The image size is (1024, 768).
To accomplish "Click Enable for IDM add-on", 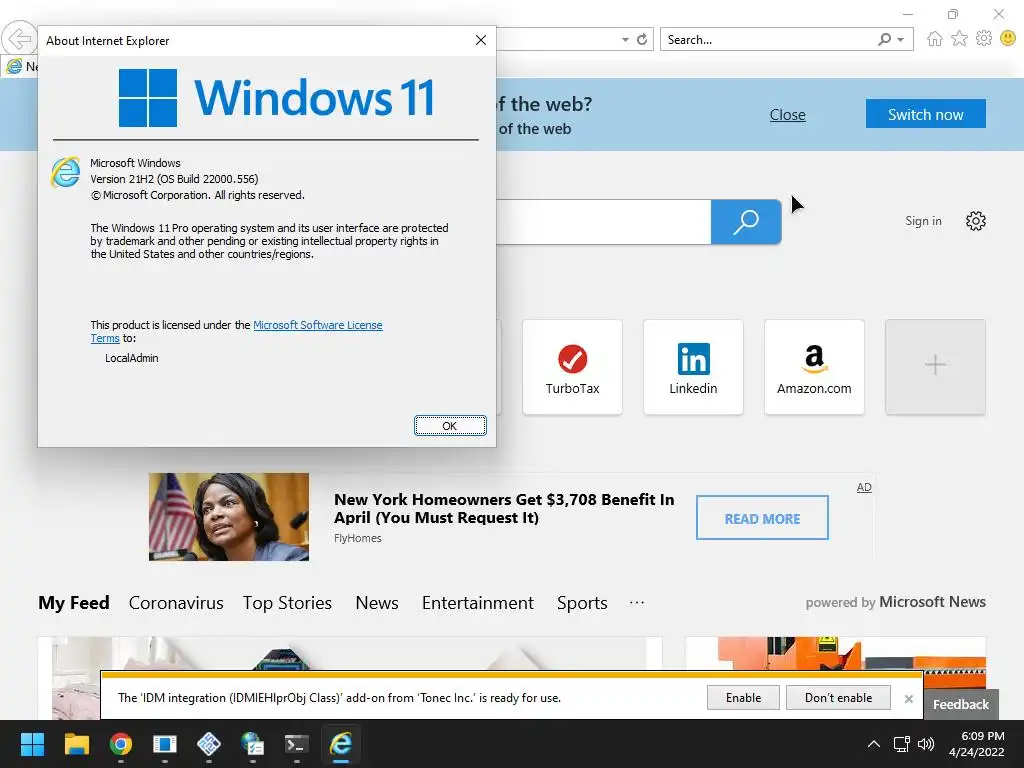I will [x=743, y=697].
